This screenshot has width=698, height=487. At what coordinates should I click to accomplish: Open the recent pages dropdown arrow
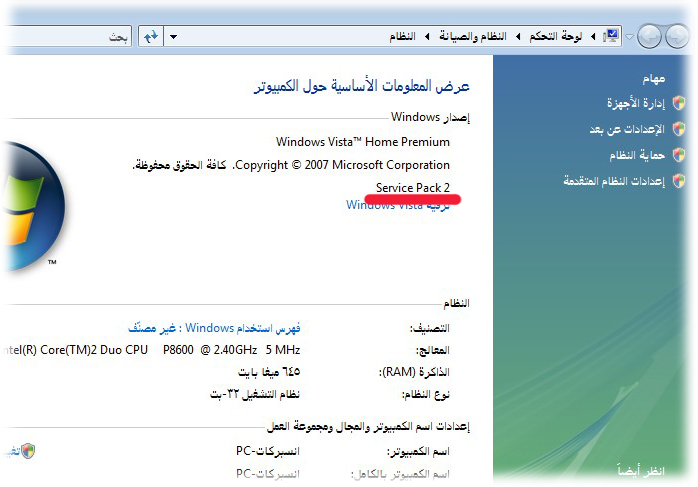[x=629, y=37]
